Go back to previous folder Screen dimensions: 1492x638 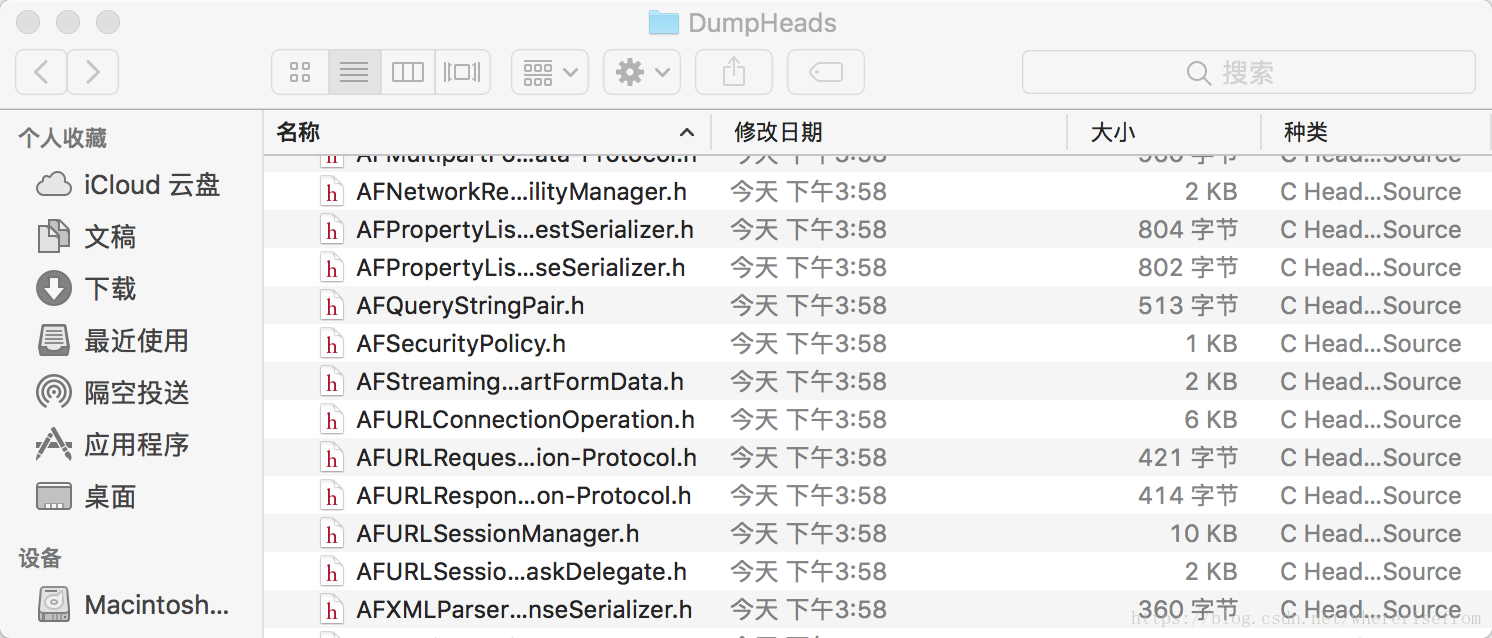point(41,72)
